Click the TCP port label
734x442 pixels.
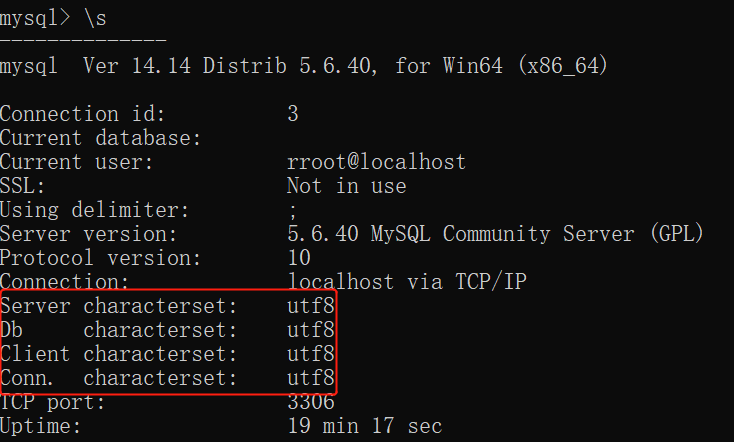[53, 402]
